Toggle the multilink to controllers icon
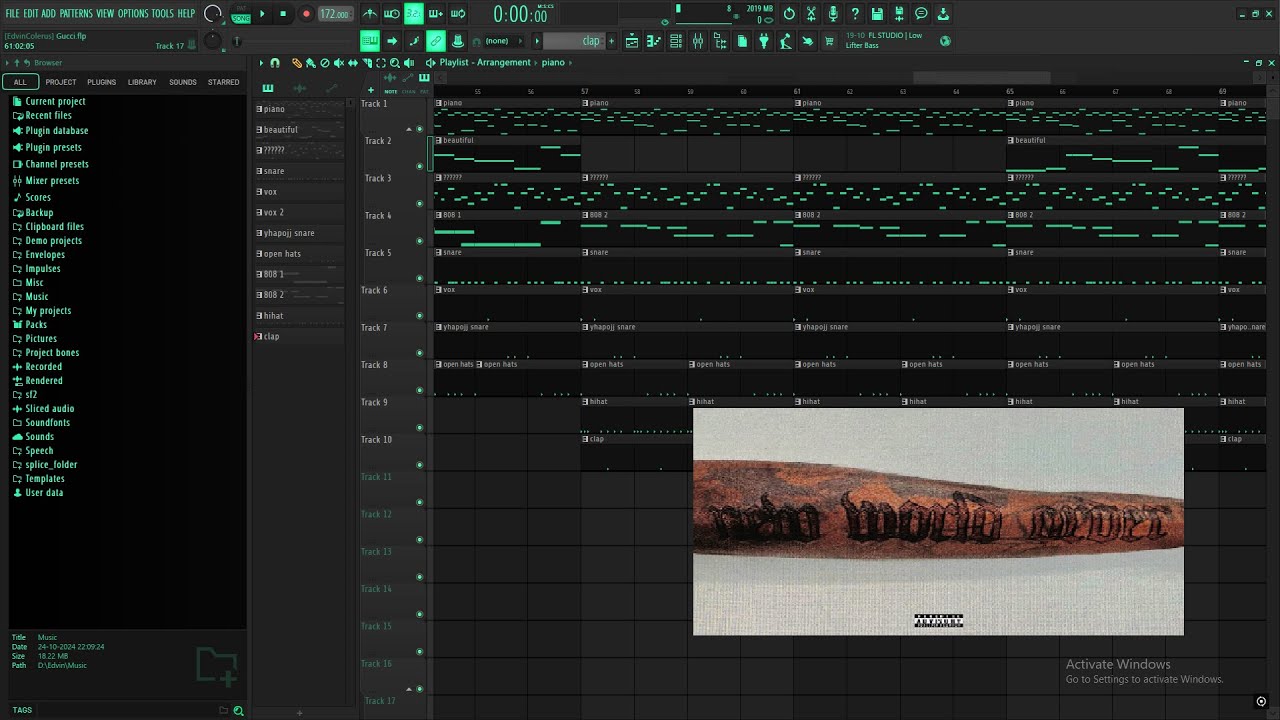 click(457, 41)
